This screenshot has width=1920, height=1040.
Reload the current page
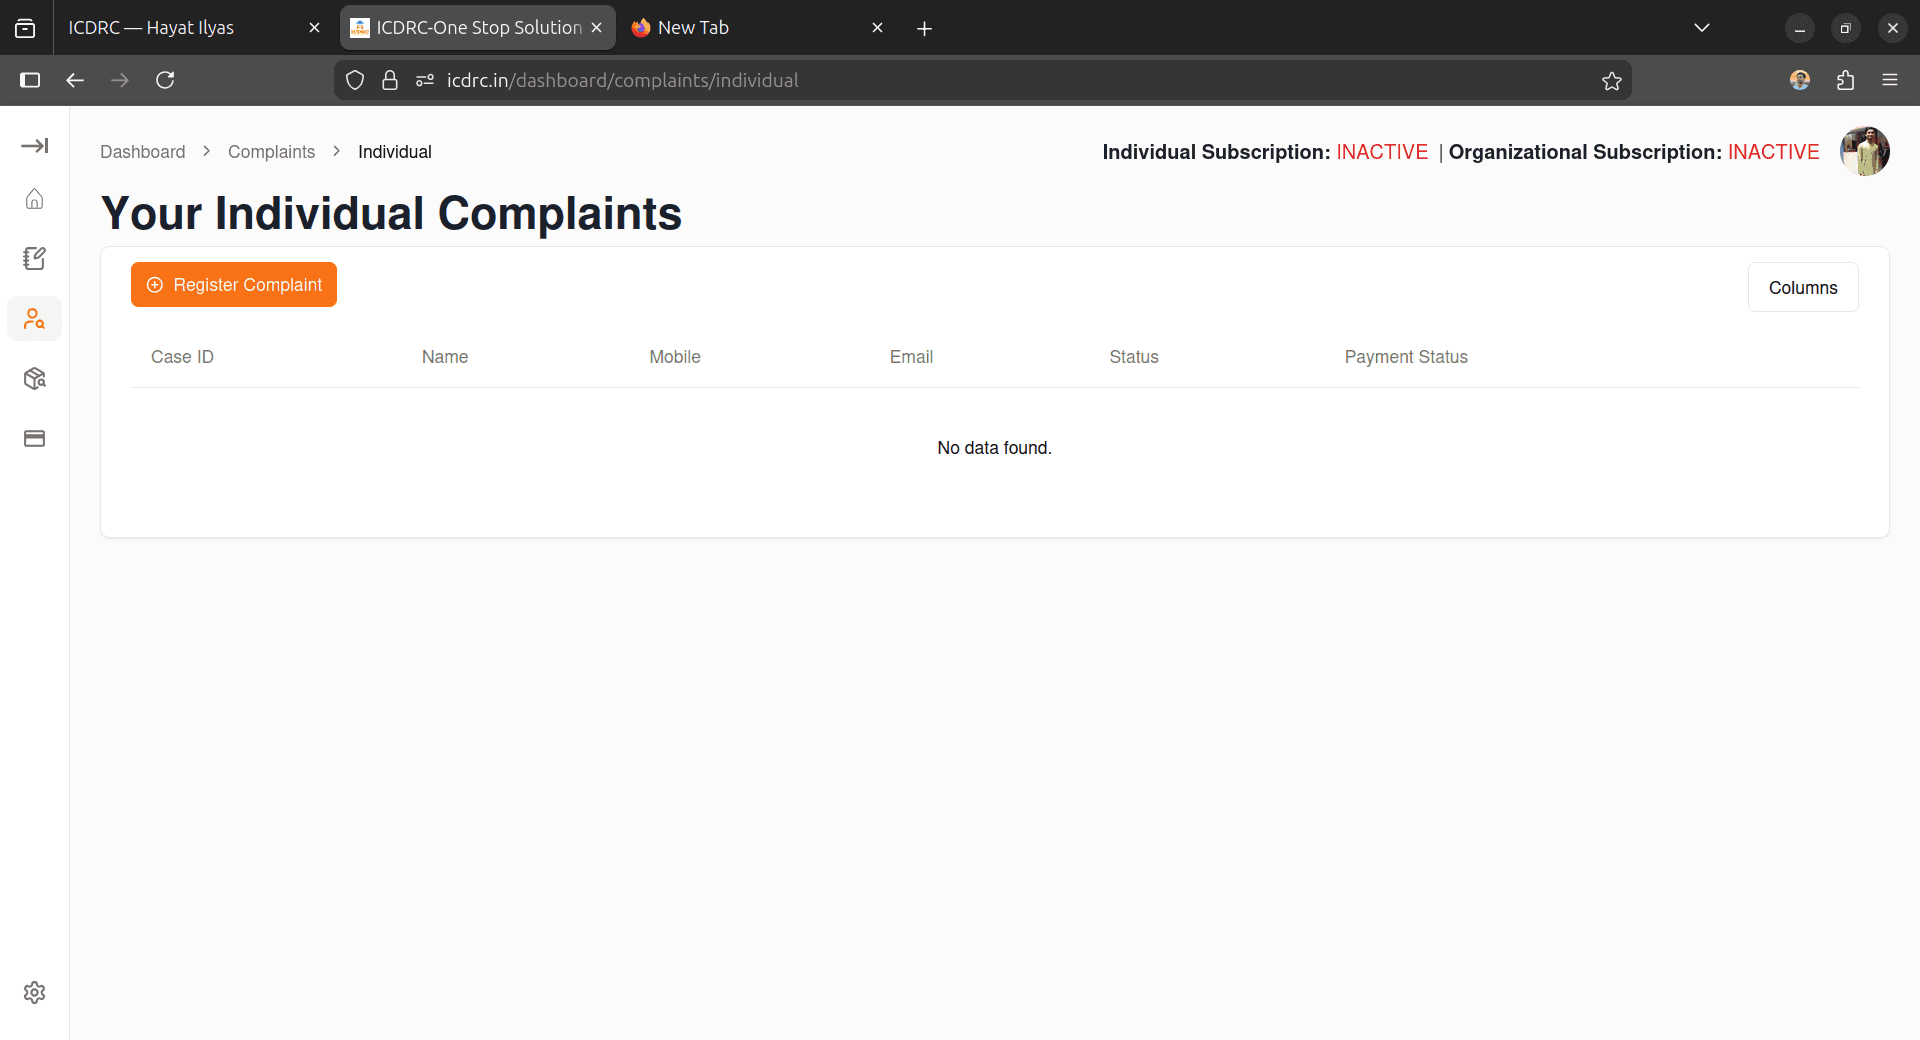point(165,80)
